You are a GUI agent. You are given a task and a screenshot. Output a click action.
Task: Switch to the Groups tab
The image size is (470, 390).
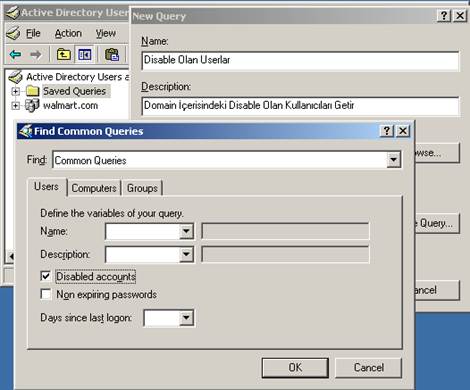pos(142,188)
